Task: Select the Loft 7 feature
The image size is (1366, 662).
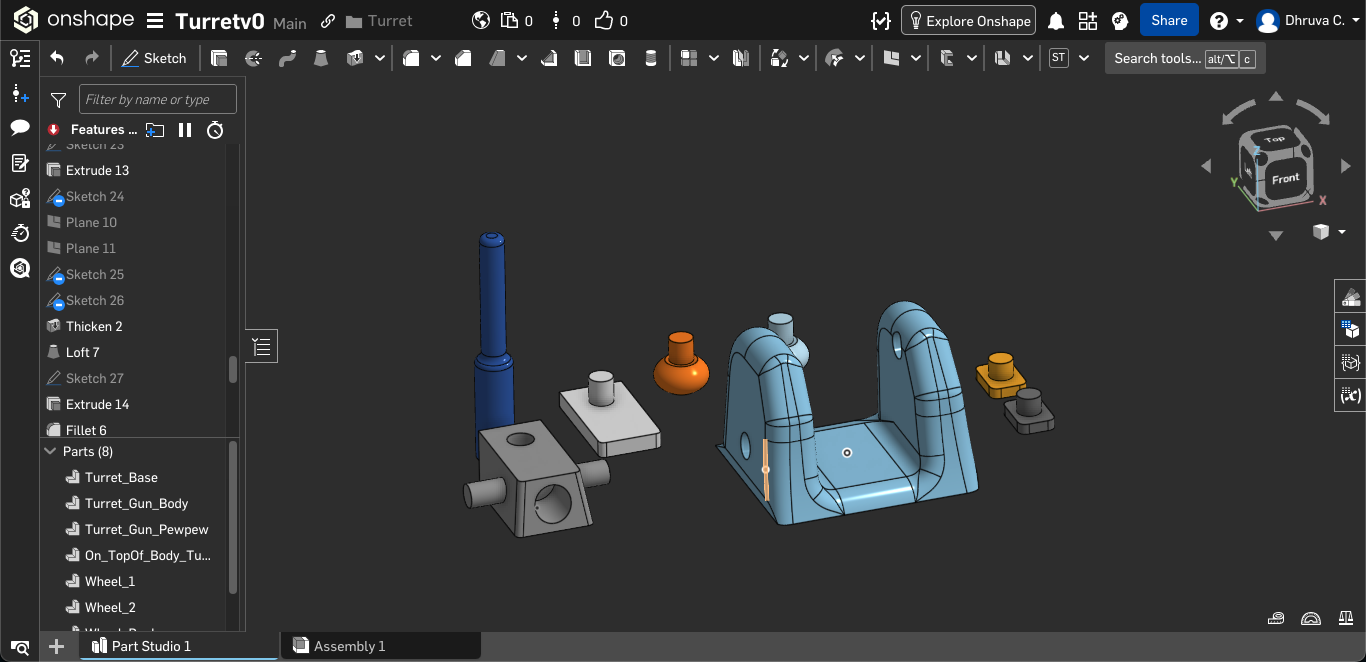Action: pos(82,352)
